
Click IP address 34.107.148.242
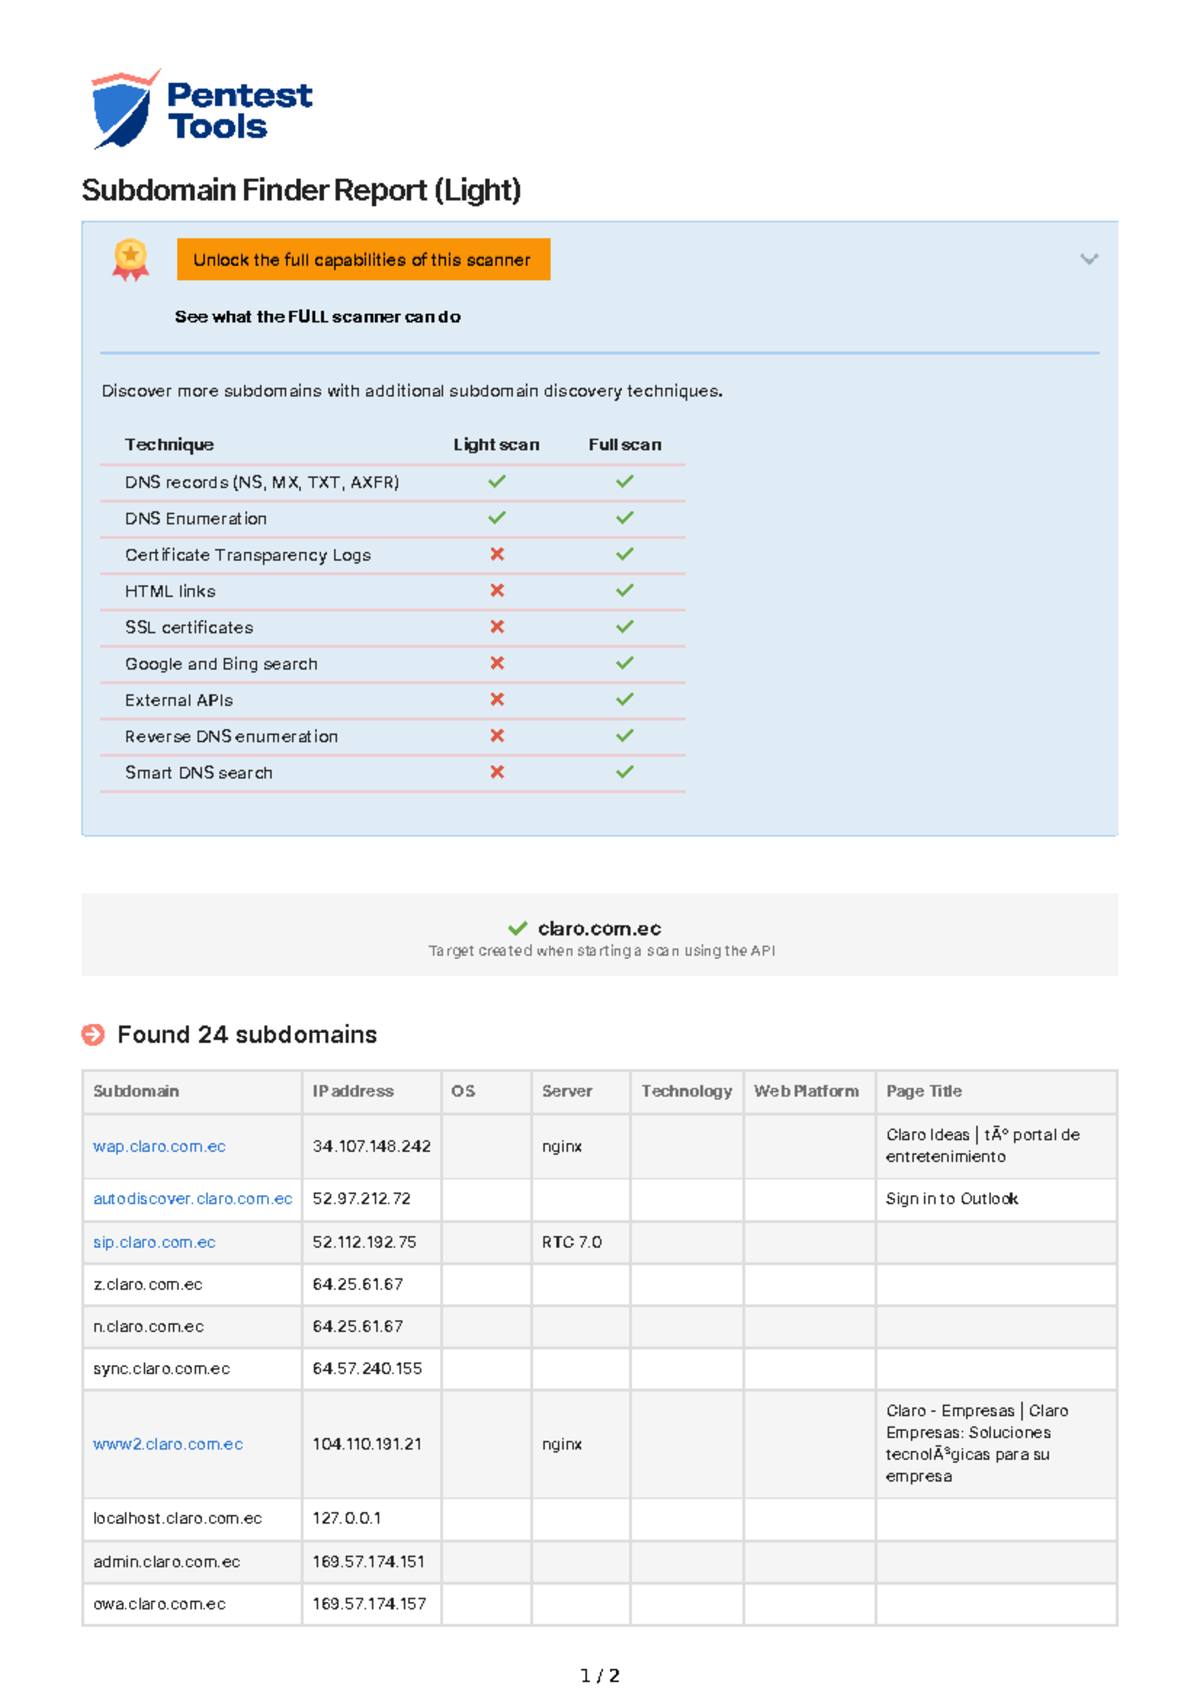371,1147
